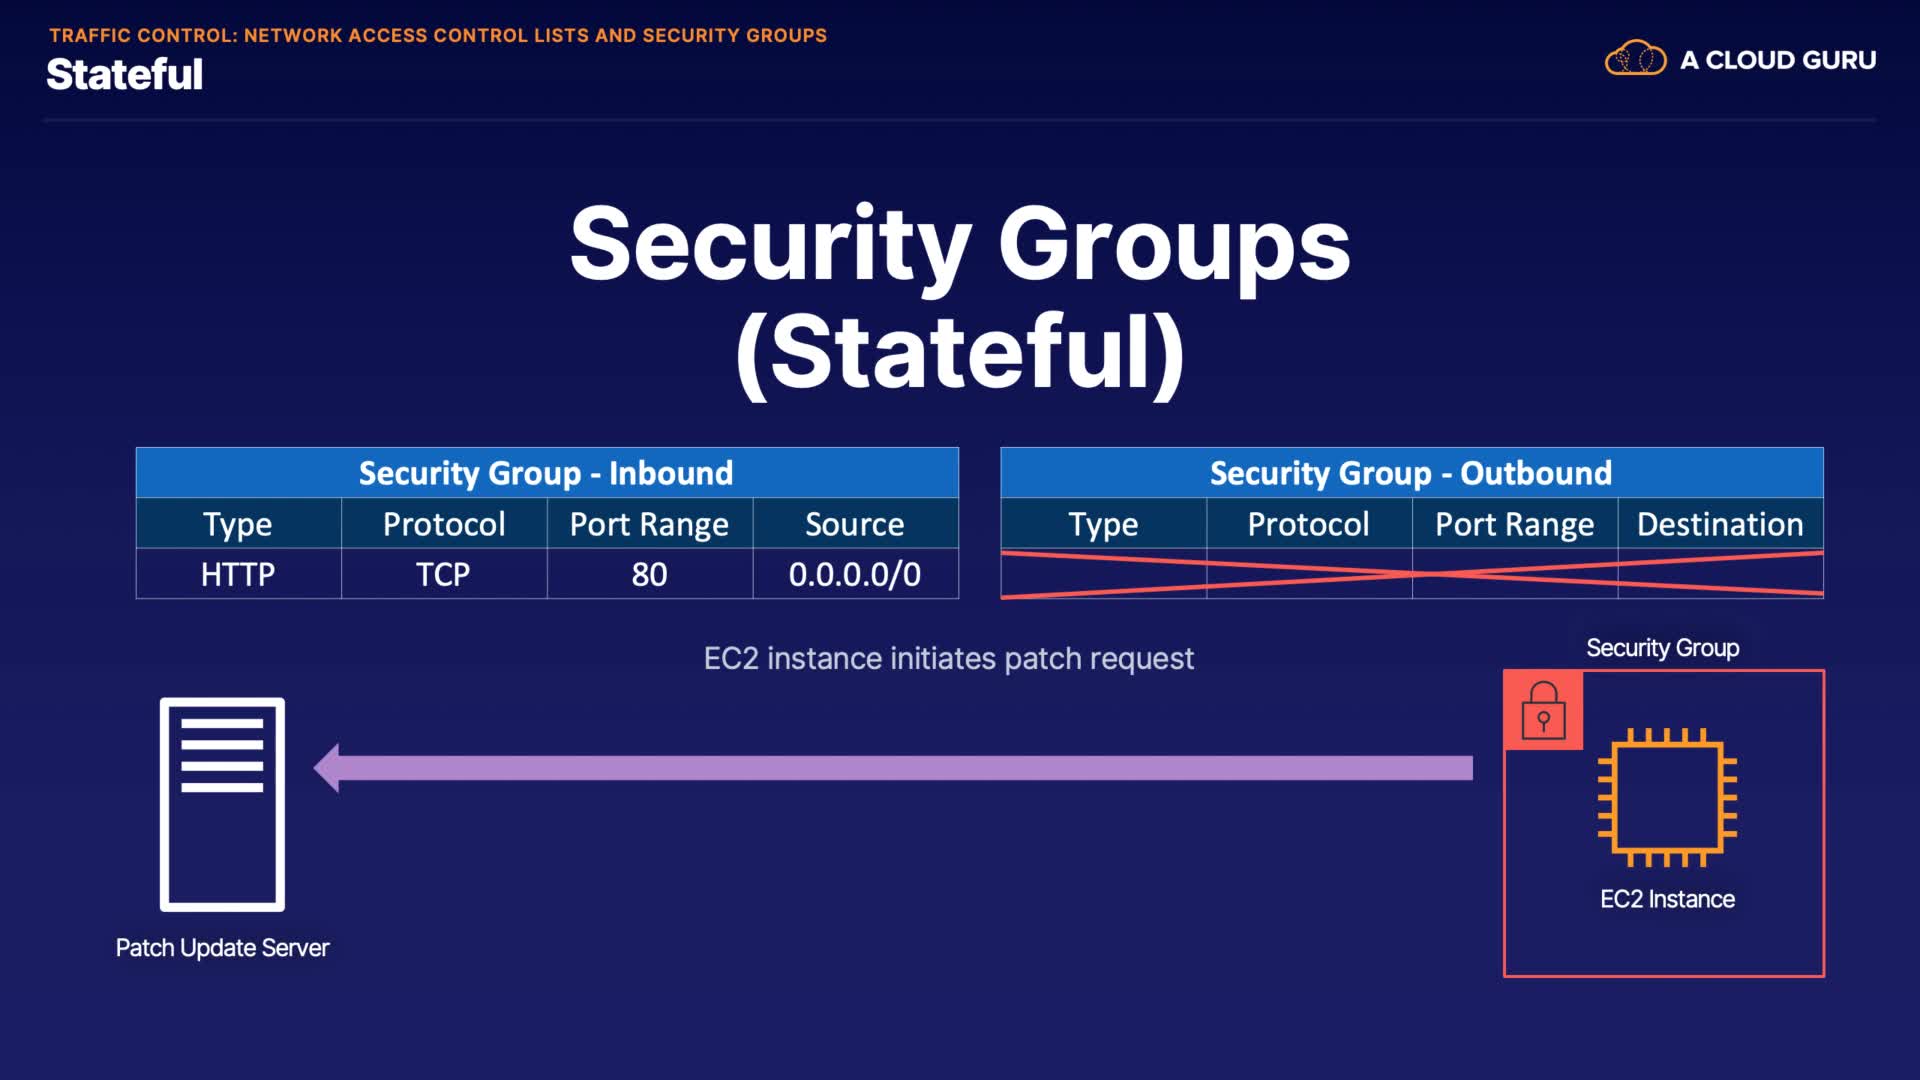This screenshot has height=1080, width=1920.
Task: Select the port range 80 cell
Action: point(649,575)
